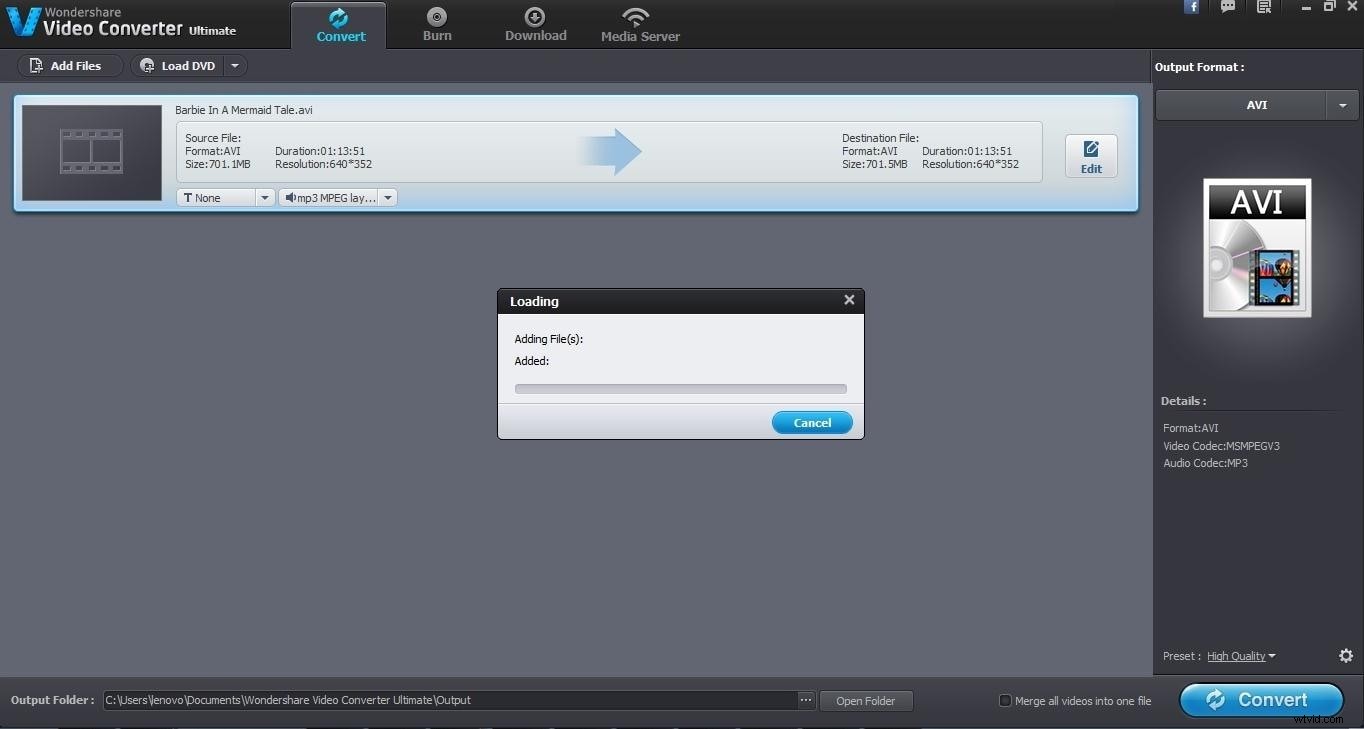The width and height of the screenshot is (1364, 729).
Task: Click the AVI format preview image
Action: click(x=1256, y=248)
